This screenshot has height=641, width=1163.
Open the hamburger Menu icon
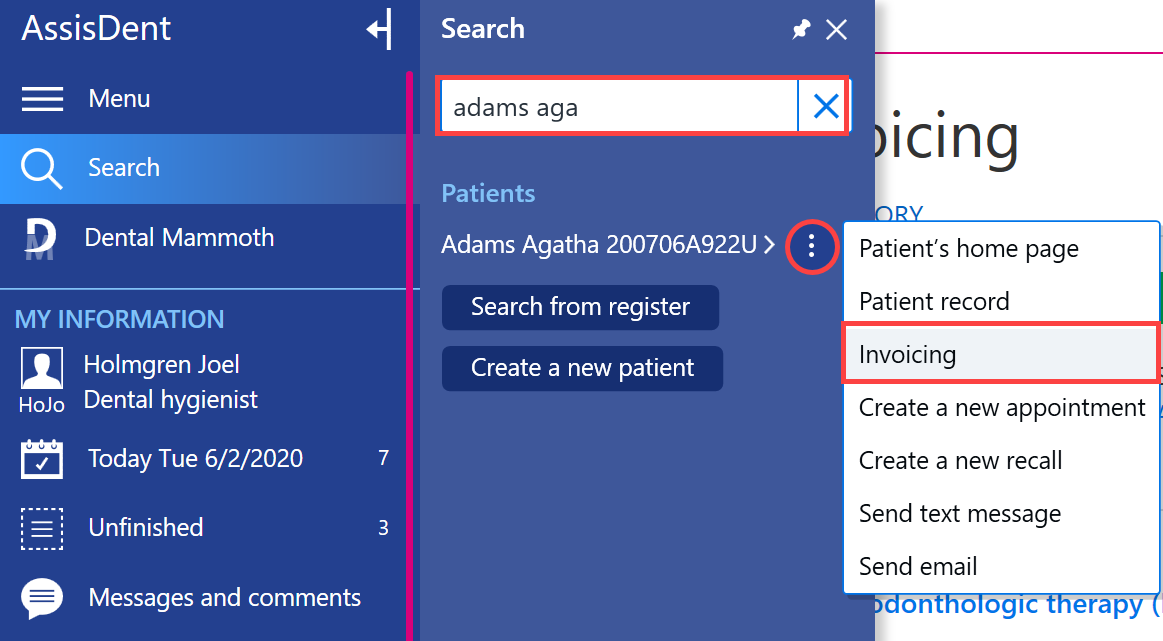[42, 99]
